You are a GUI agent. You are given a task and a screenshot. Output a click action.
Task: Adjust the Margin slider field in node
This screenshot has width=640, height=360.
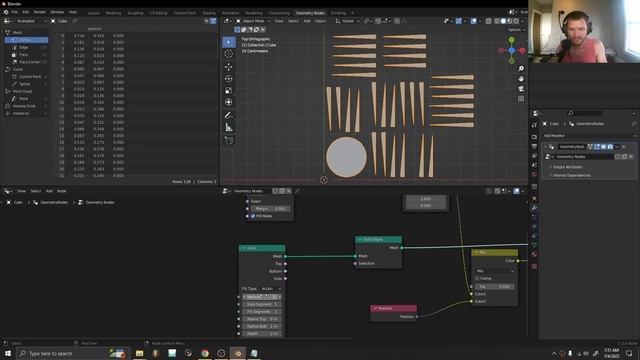(270, 209)
